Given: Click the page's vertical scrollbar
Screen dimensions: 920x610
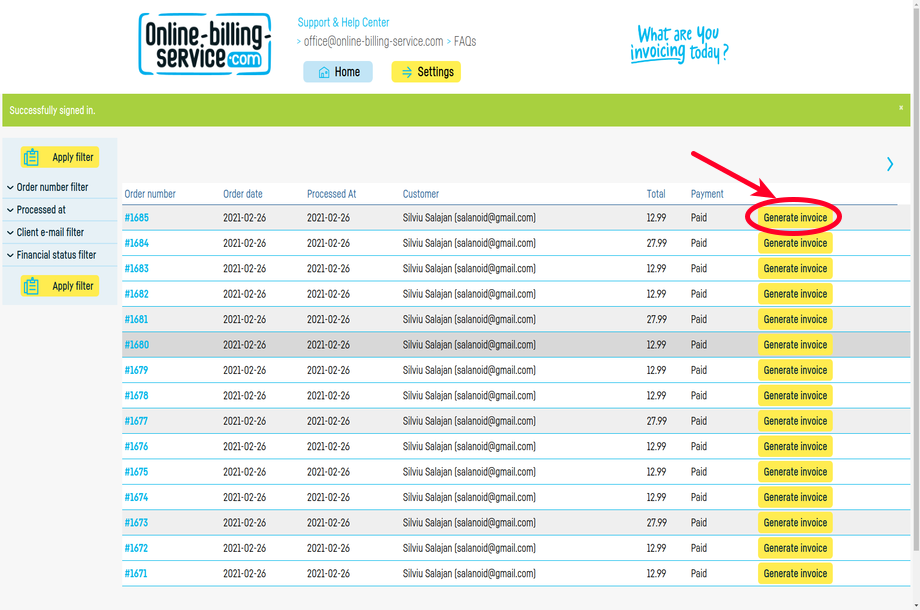Looking at the screenshot, I should tap(916, 282).
